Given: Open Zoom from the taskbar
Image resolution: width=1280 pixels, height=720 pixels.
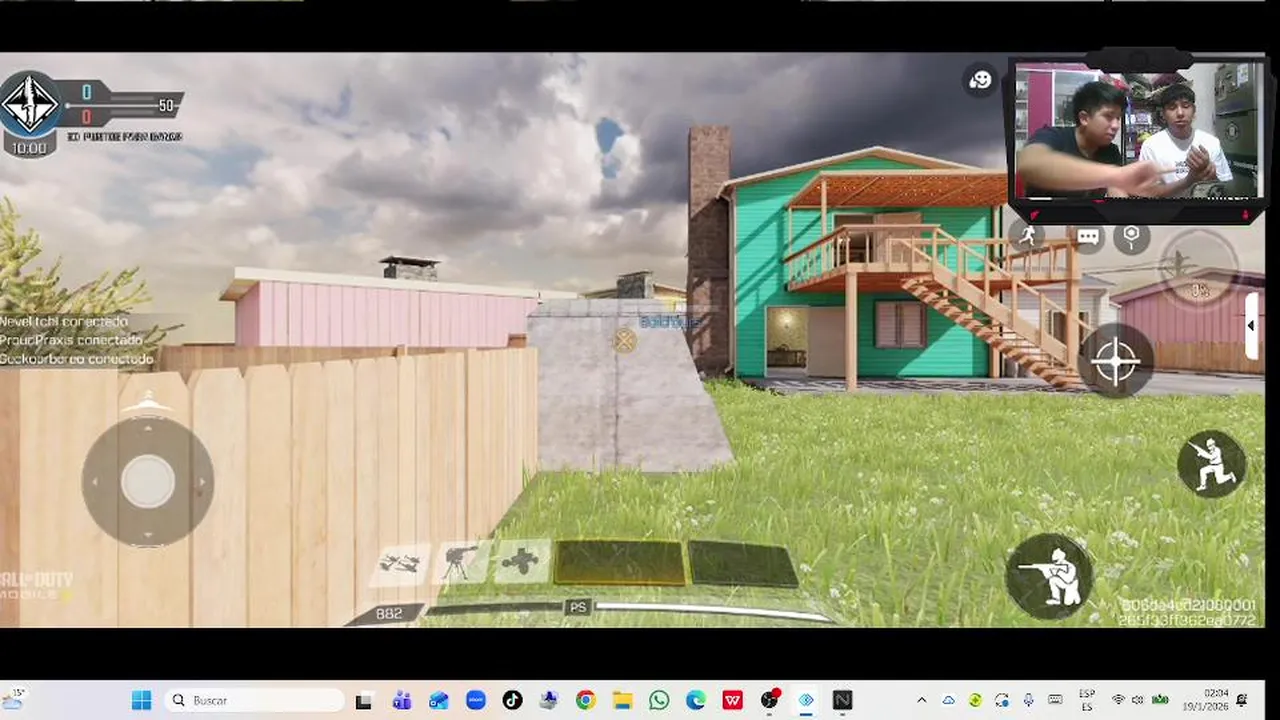Looking at the screenshot, I should pyautogui.click(x=476, y=701).
